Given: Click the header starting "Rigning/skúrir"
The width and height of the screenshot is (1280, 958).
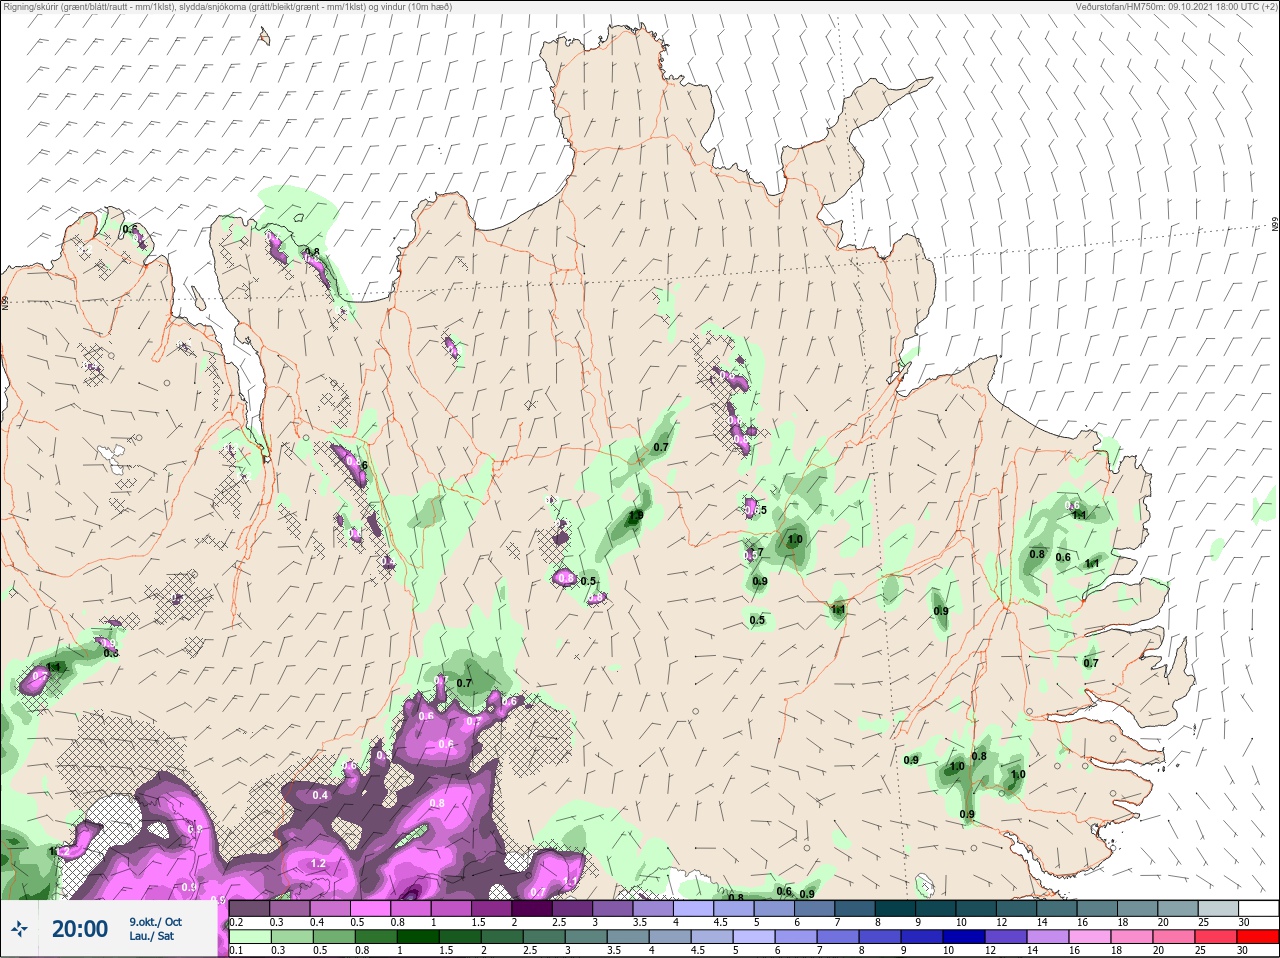Looking at the screenshot, I should 228,7.
